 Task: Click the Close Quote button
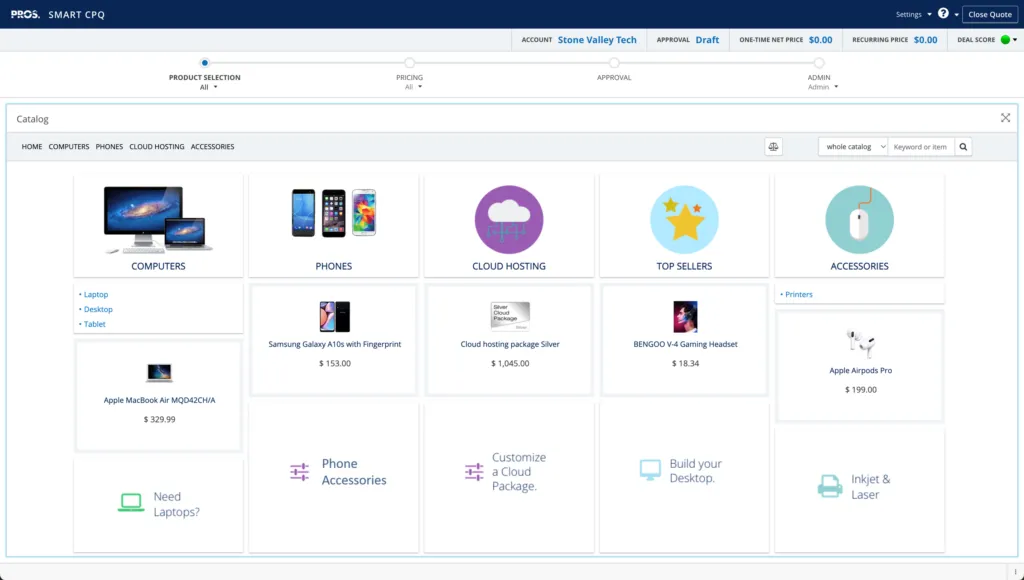pyautogui.click(x=990, y=14)
